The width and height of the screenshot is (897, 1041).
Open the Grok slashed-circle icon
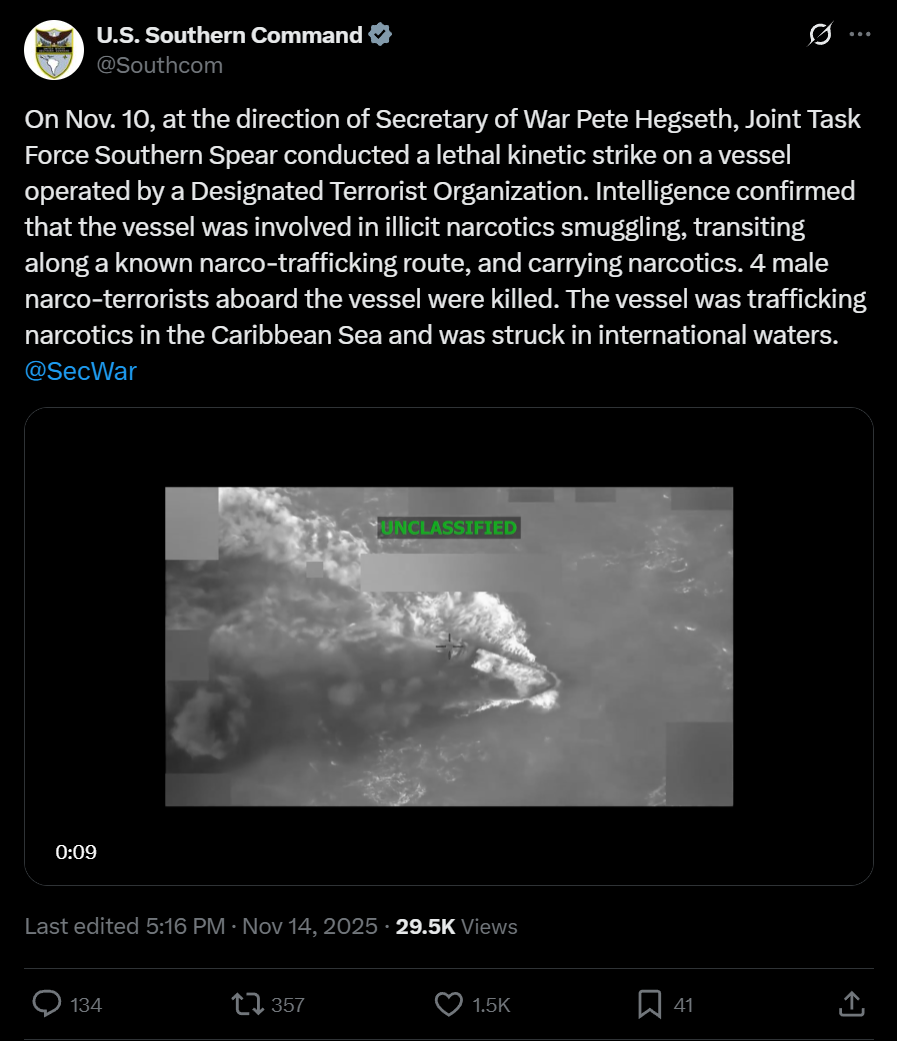(819, 35)
